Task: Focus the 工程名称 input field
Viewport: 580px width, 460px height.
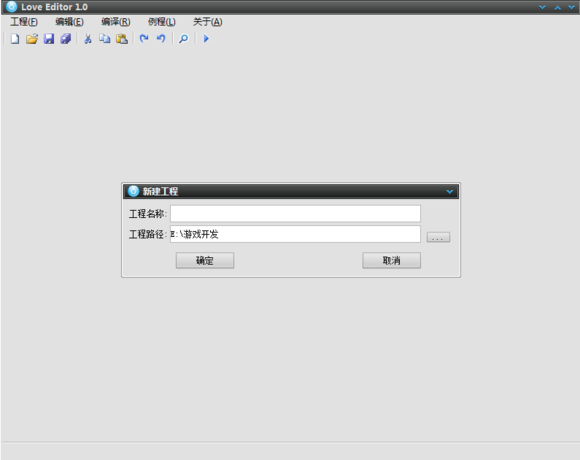Action: pyautogui.click(x=295, y=214)
